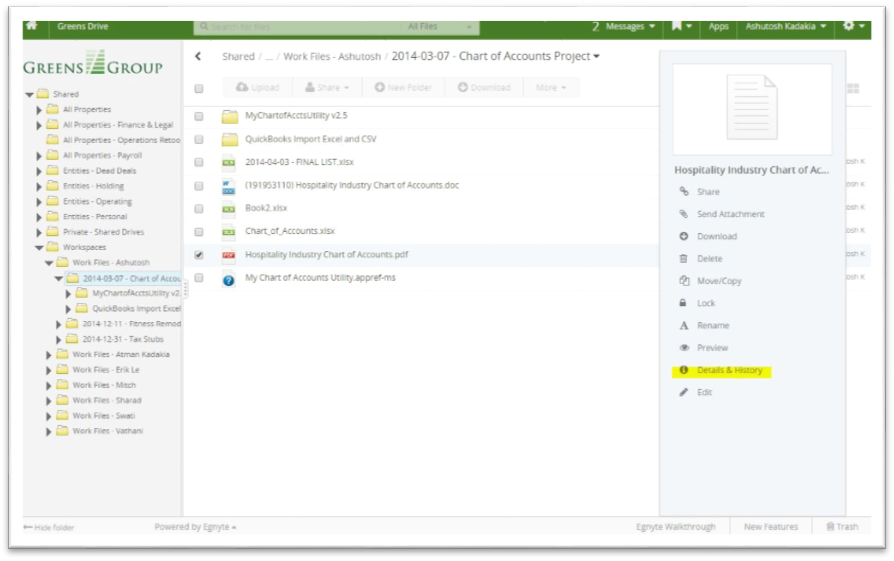Open the settings gear menu
This screenshot has height=561, width=894.
coord(851,26)
